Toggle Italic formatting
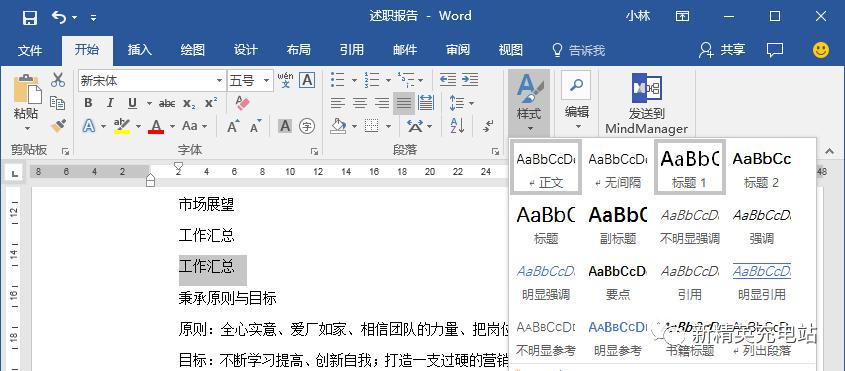Screen dimensions: 845x371 pos(110,103)
